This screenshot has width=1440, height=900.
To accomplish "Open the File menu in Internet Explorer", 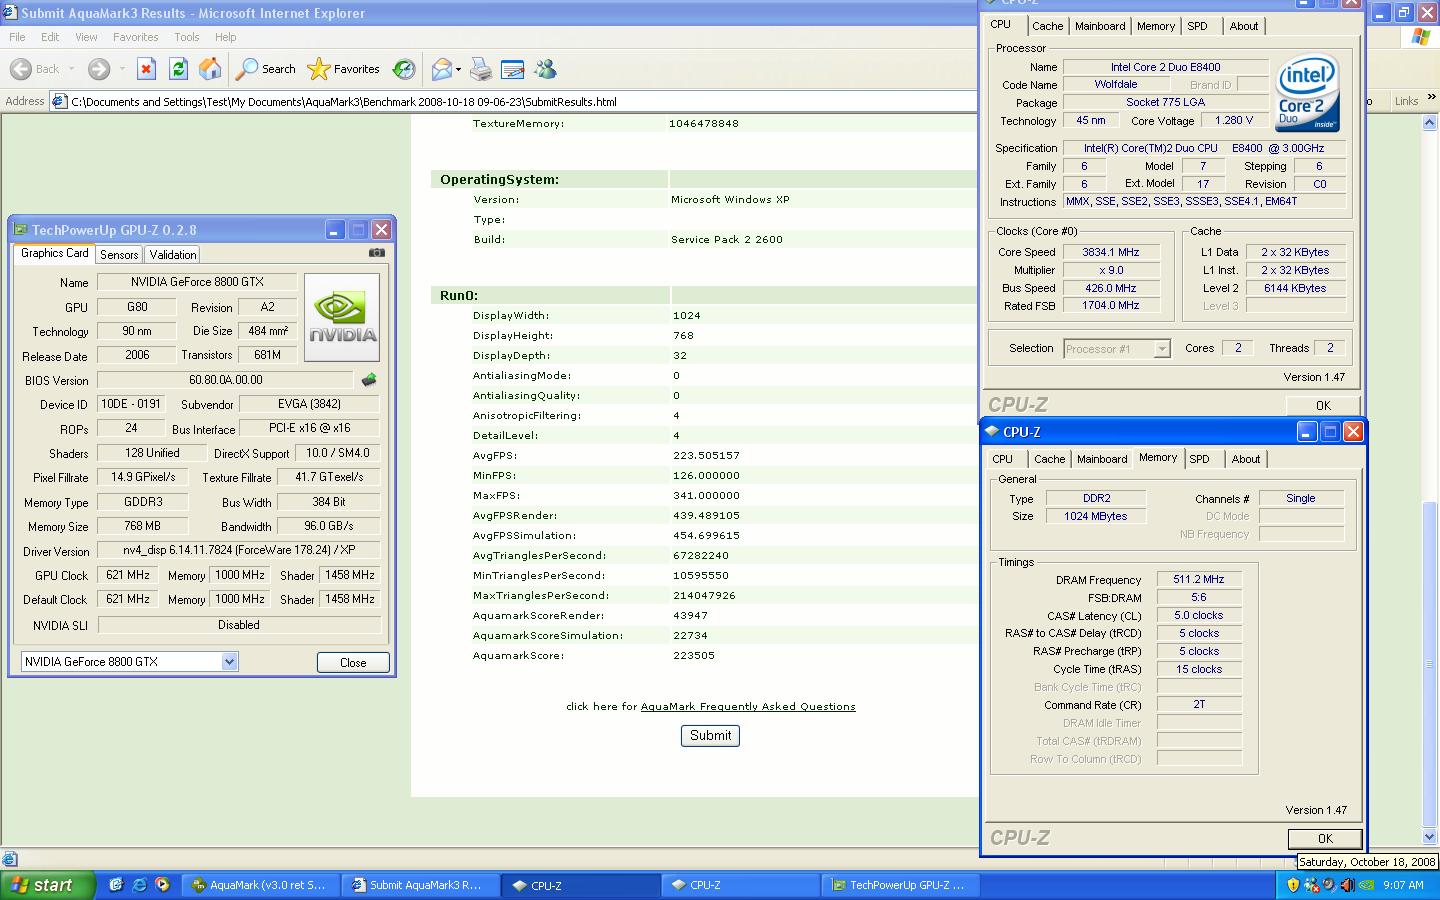I will 17,37.
